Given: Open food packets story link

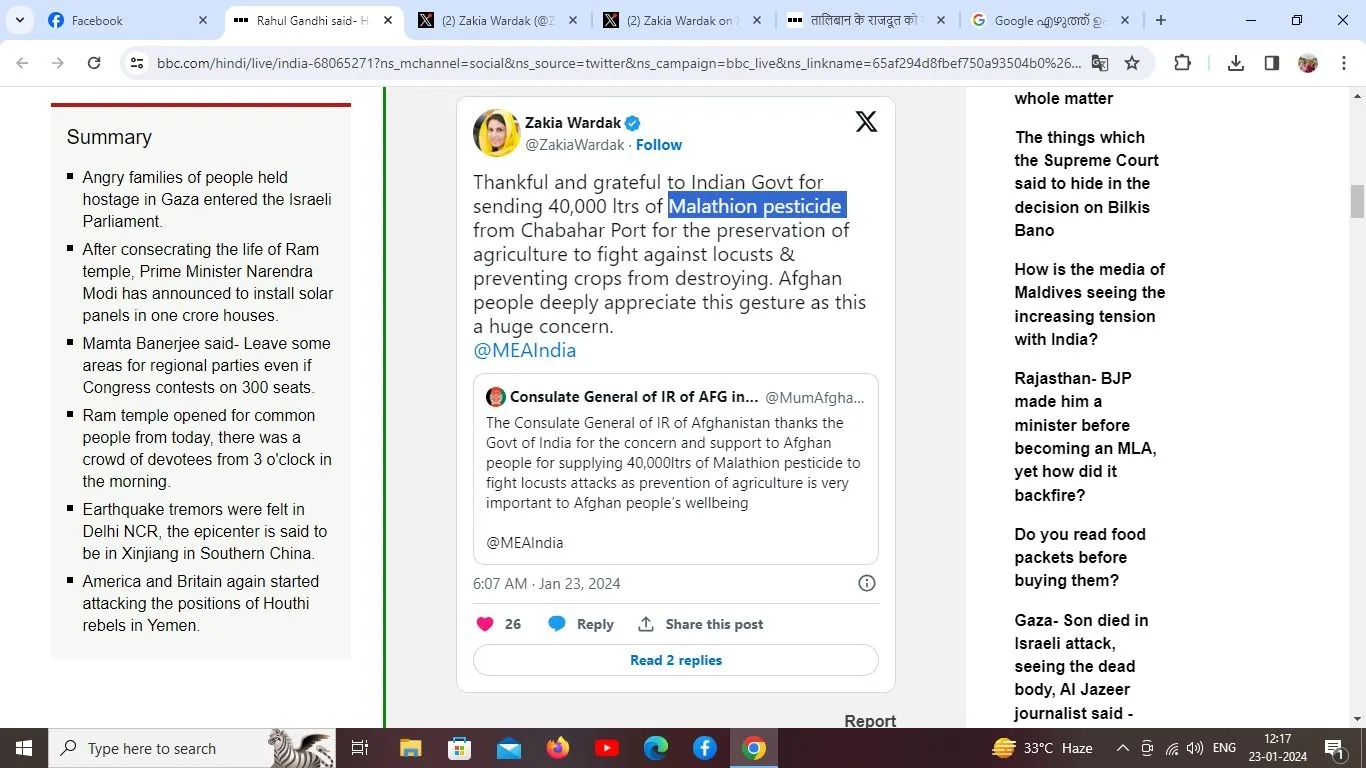Looking at the screenshot, I should 1080,557.
